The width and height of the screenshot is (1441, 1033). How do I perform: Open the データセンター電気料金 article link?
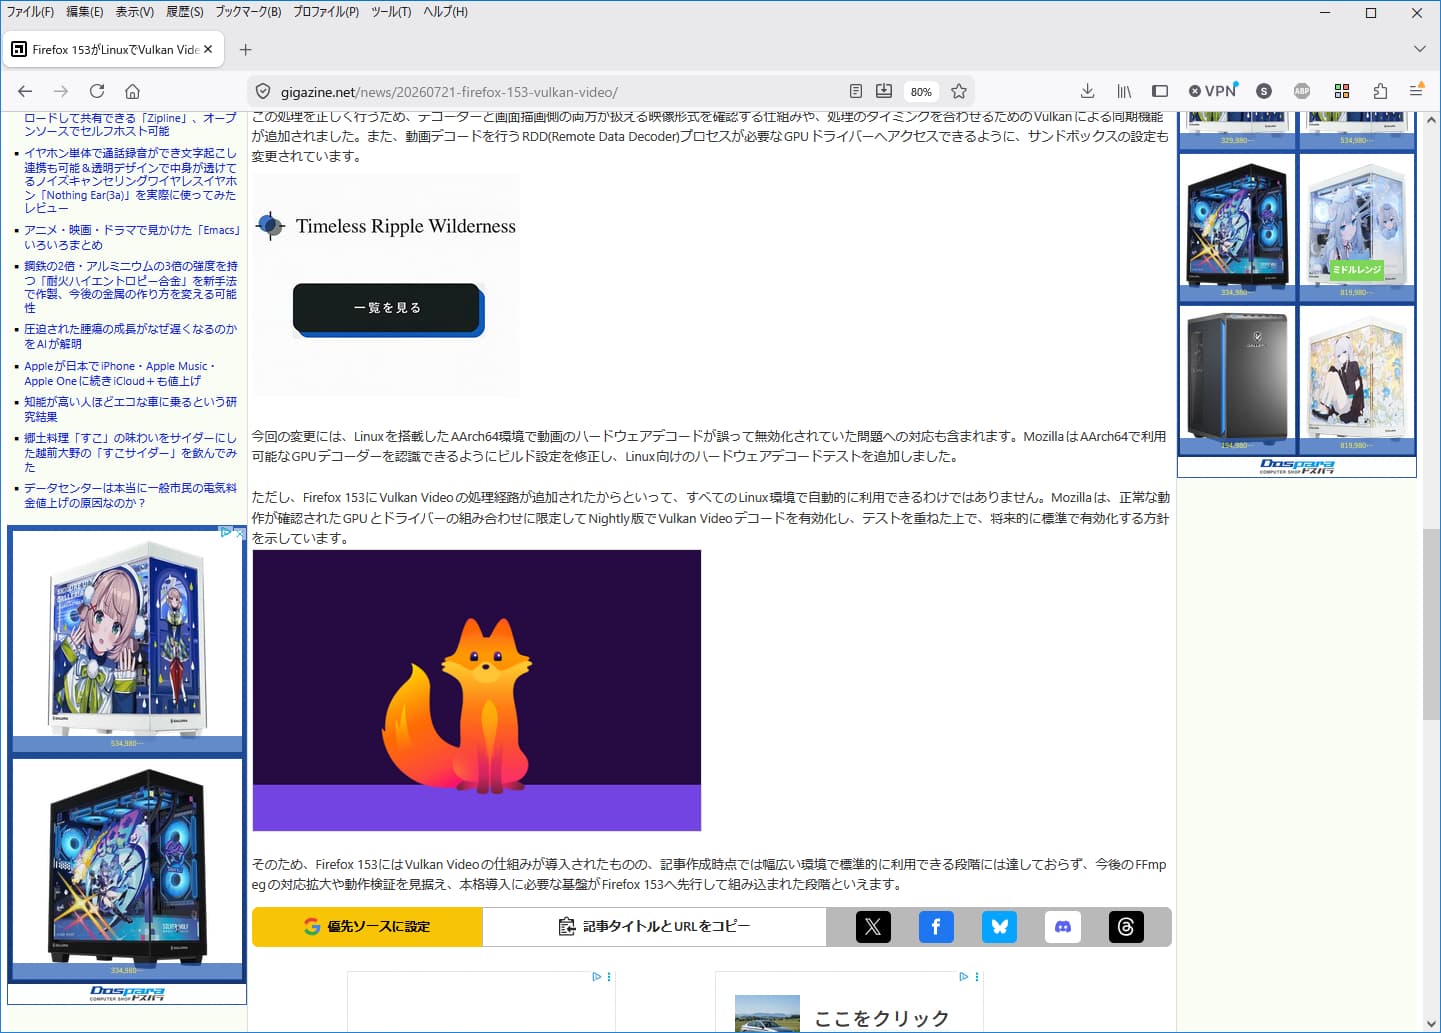click(131, 495)
